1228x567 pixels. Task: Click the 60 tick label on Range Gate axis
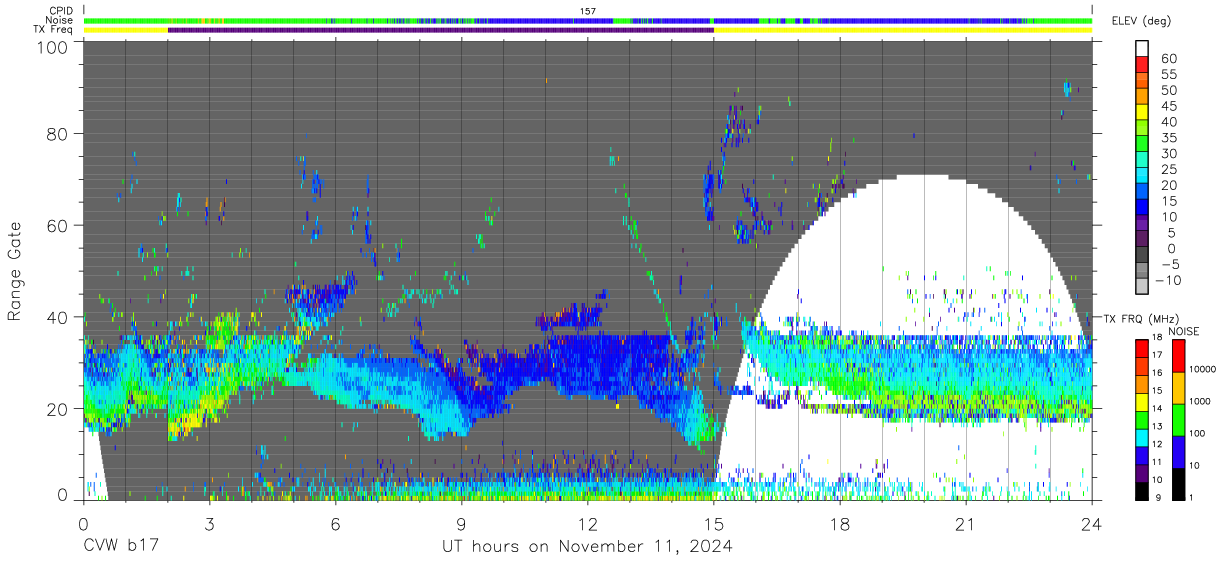click(x=58, y=225)
